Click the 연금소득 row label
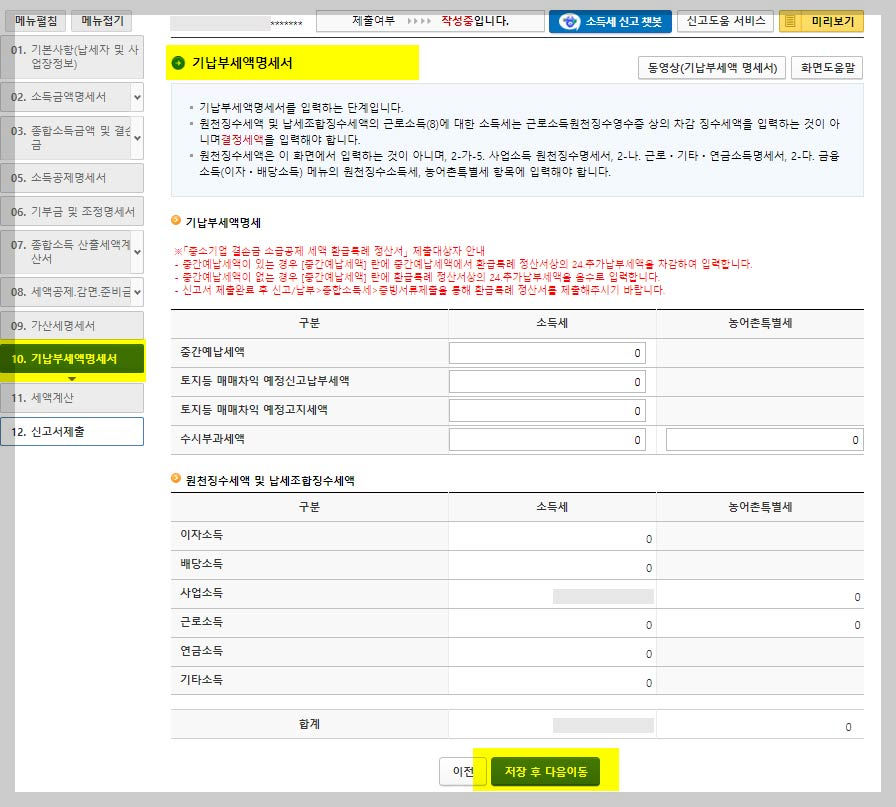896x807 pixels. [x=201, y=651]
